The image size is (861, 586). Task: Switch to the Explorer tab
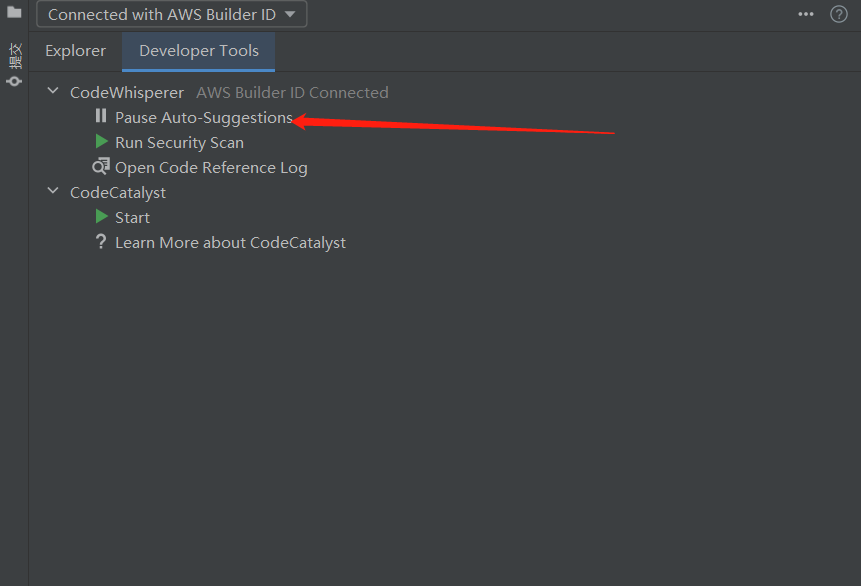pyautogui.click(x=75, y=50)
